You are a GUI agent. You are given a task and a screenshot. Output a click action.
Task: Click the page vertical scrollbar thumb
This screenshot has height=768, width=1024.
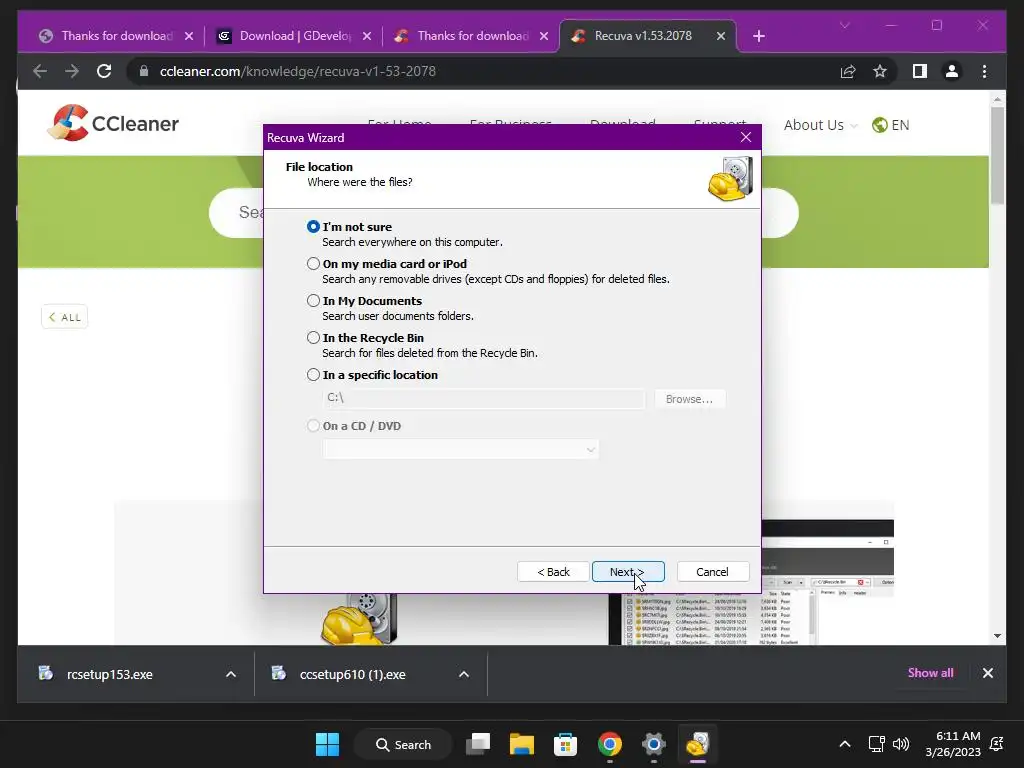997,155
